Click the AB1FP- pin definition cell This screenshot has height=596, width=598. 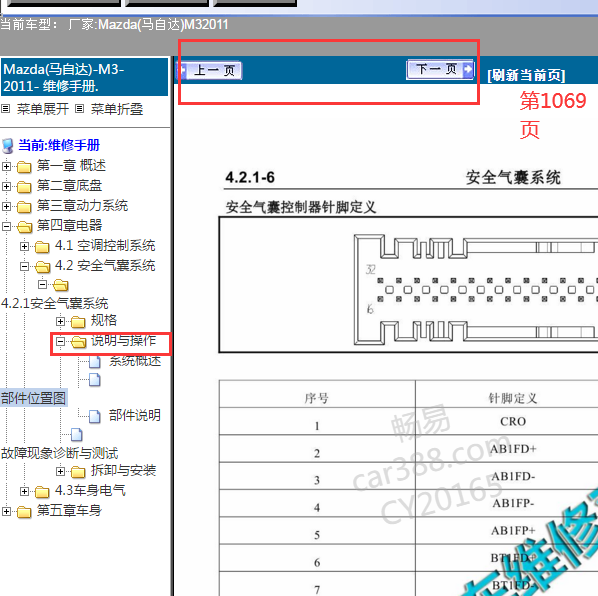coord(513,503)
